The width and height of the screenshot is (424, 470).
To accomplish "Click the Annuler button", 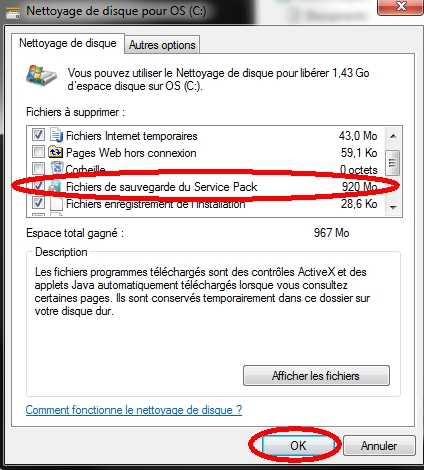I will 379,446.
